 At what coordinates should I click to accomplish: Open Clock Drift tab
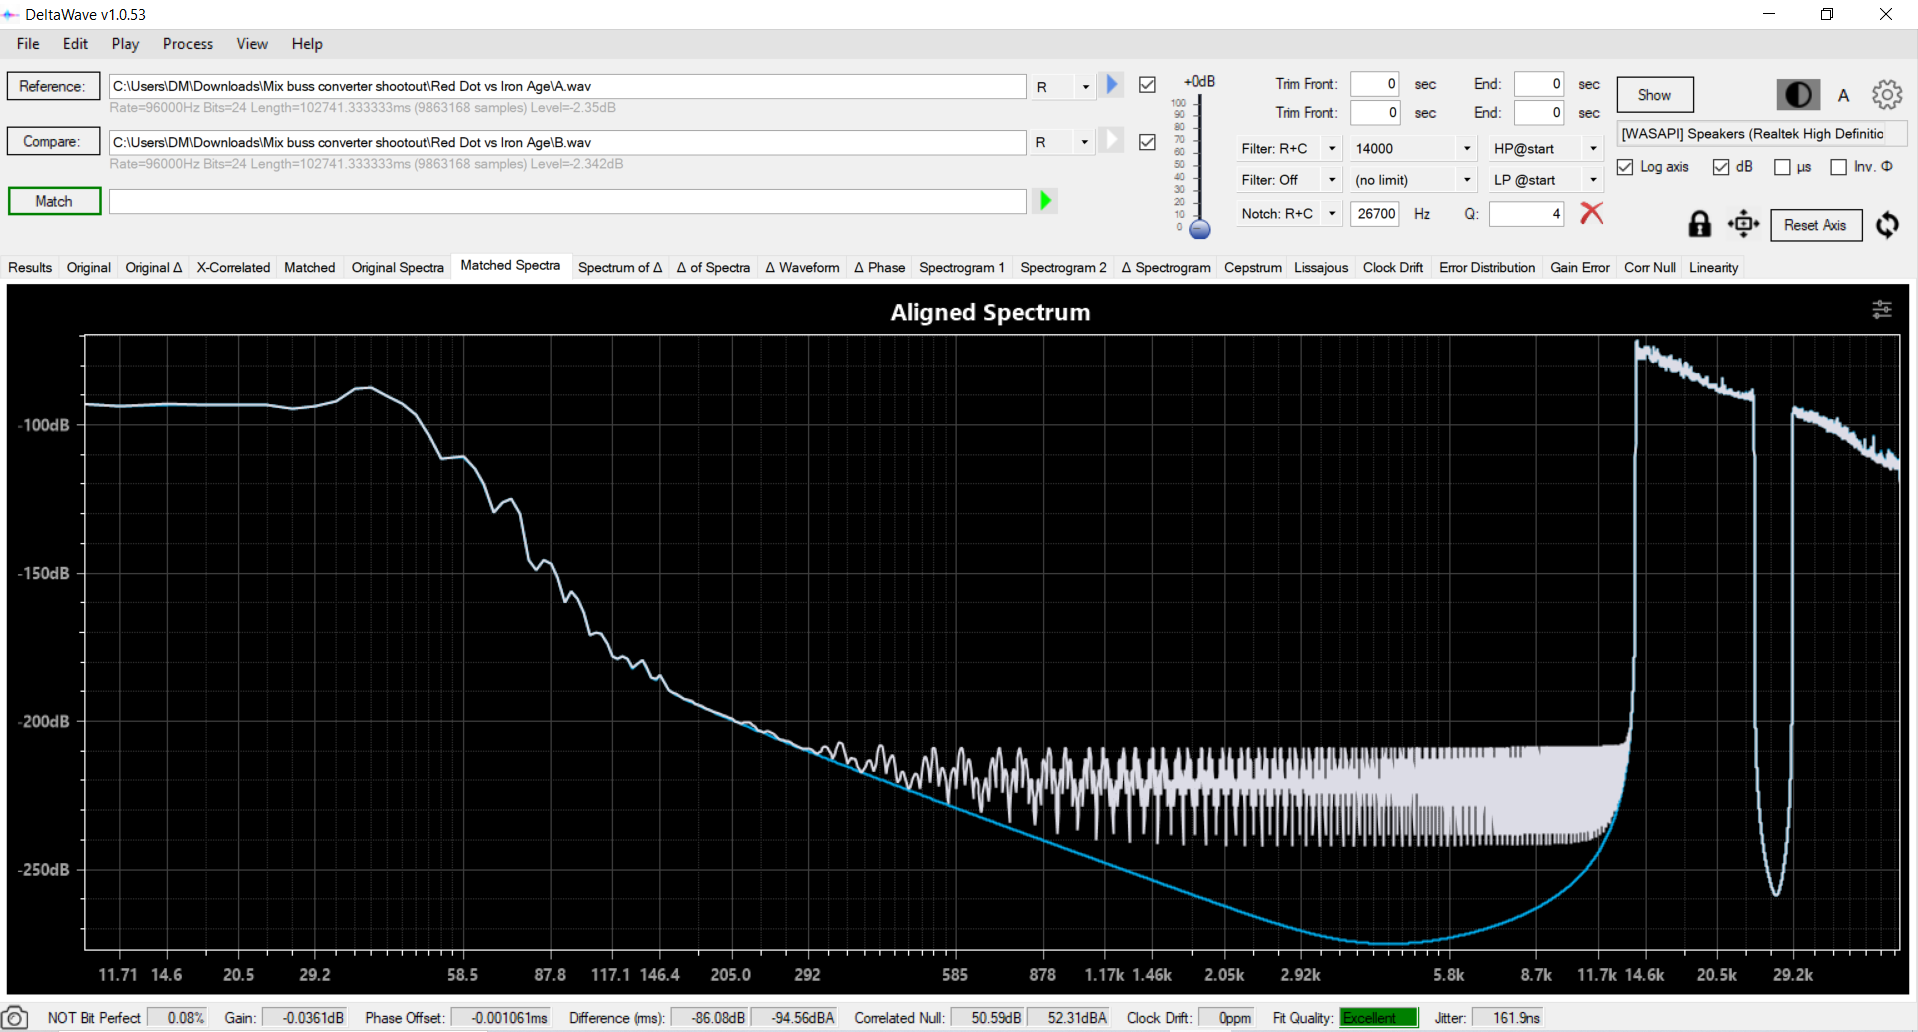pyautogui.click(x=1393, y=267)
